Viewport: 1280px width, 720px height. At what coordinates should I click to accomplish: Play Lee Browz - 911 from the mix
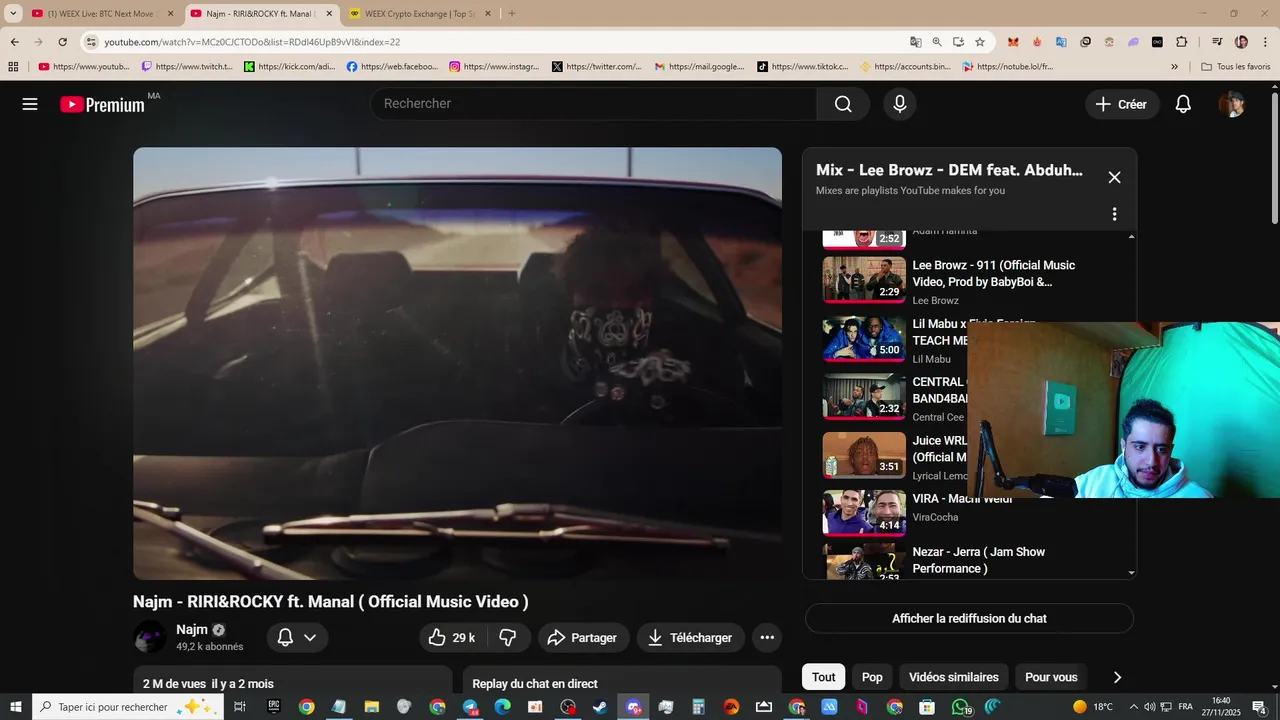pyautogui.click(x=864, y=279)
